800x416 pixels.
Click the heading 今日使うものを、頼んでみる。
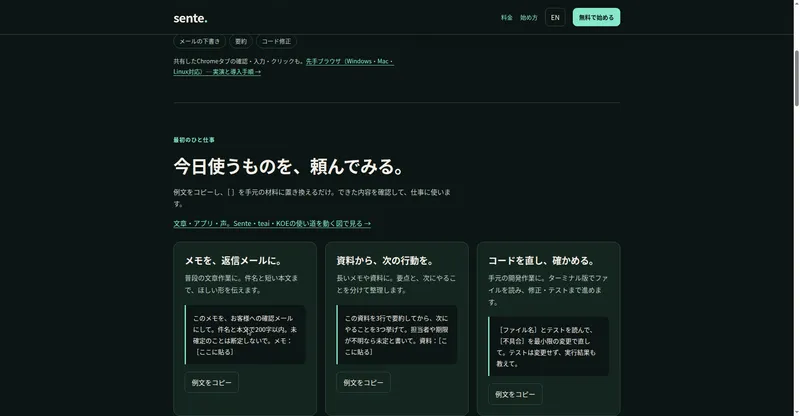(x=291, y=166)
